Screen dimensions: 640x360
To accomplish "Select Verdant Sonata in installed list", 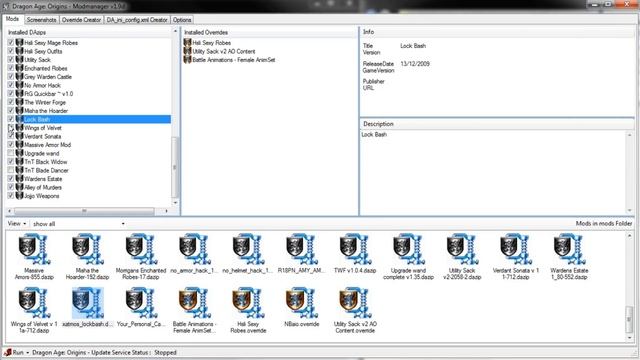I will [42, 136].
